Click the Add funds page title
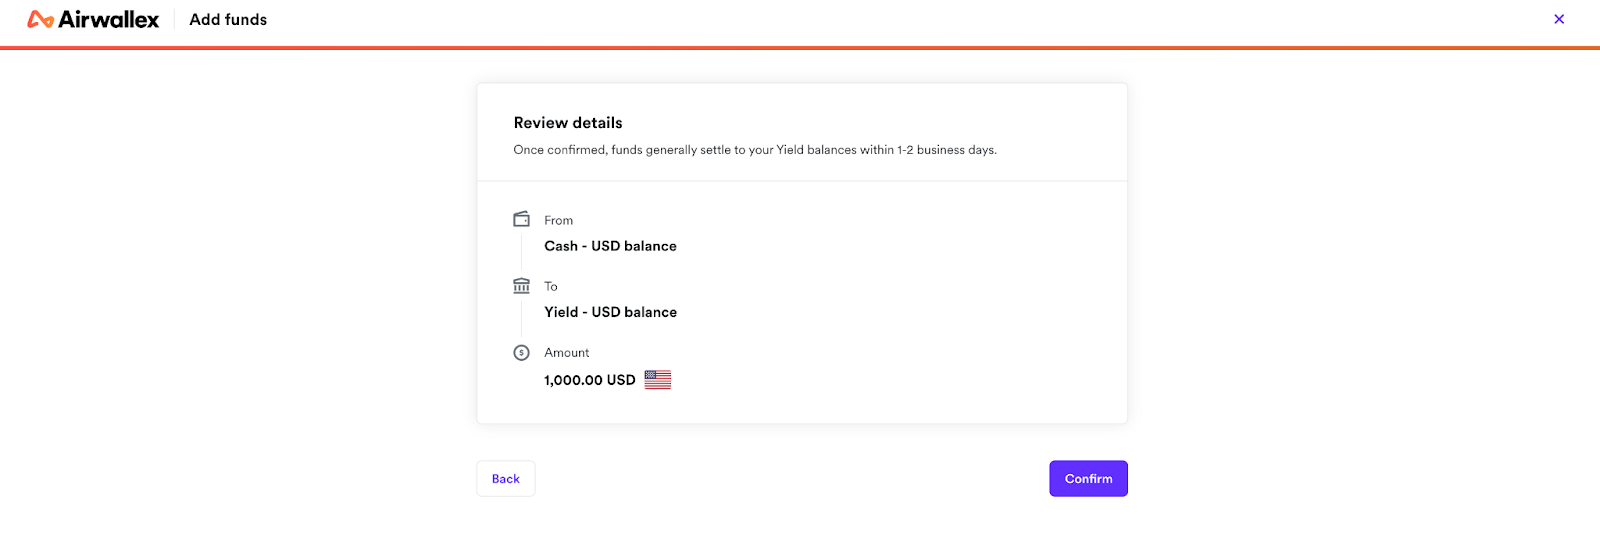Screen dimensions: 1600x550 228,20
